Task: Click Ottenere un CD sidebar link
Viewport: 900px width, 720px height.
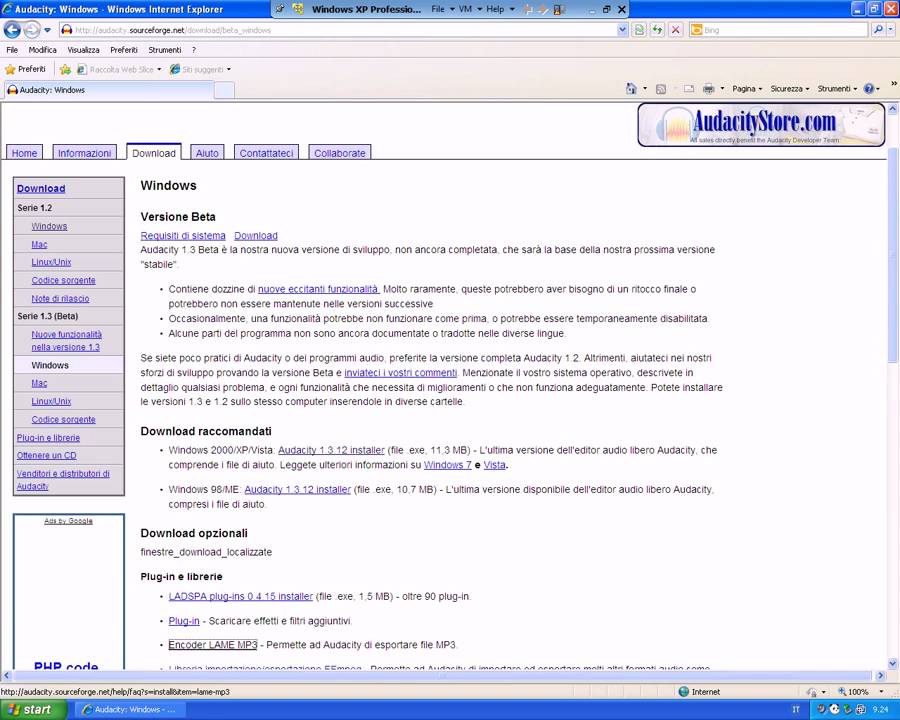Action: 46,455
